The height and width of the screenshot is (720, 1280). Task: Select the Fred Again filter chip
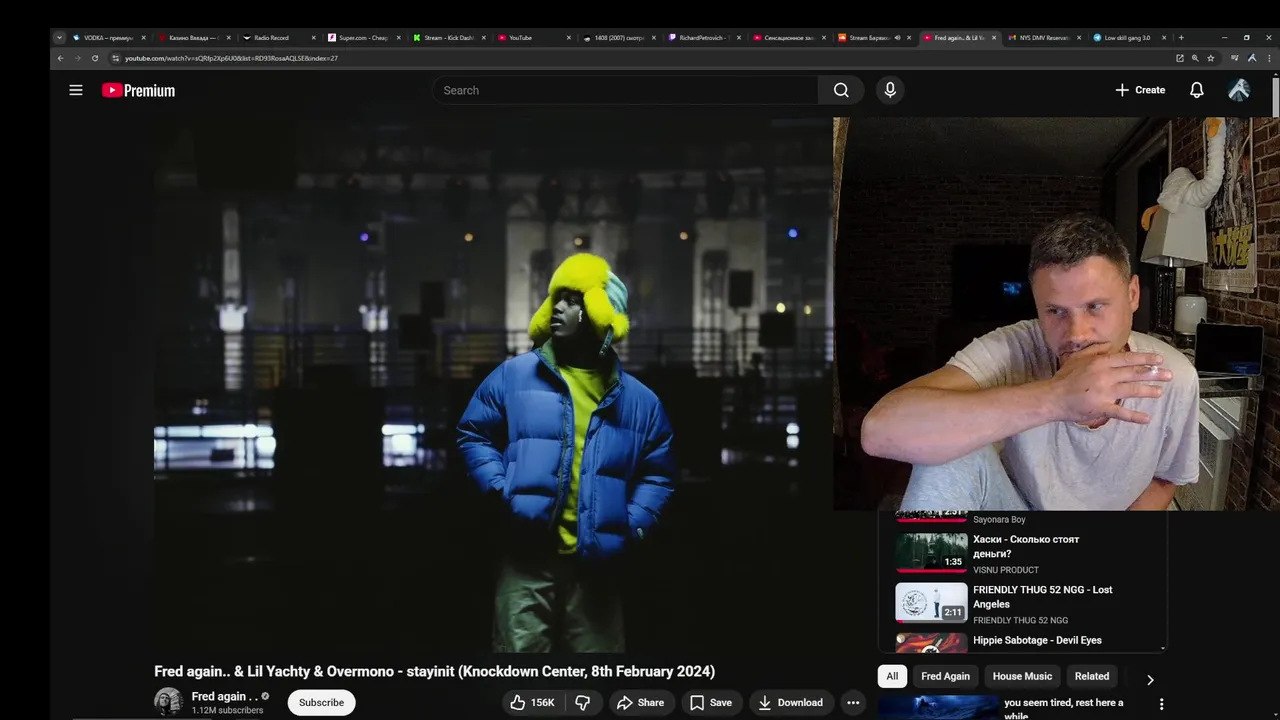click(945, 676)
